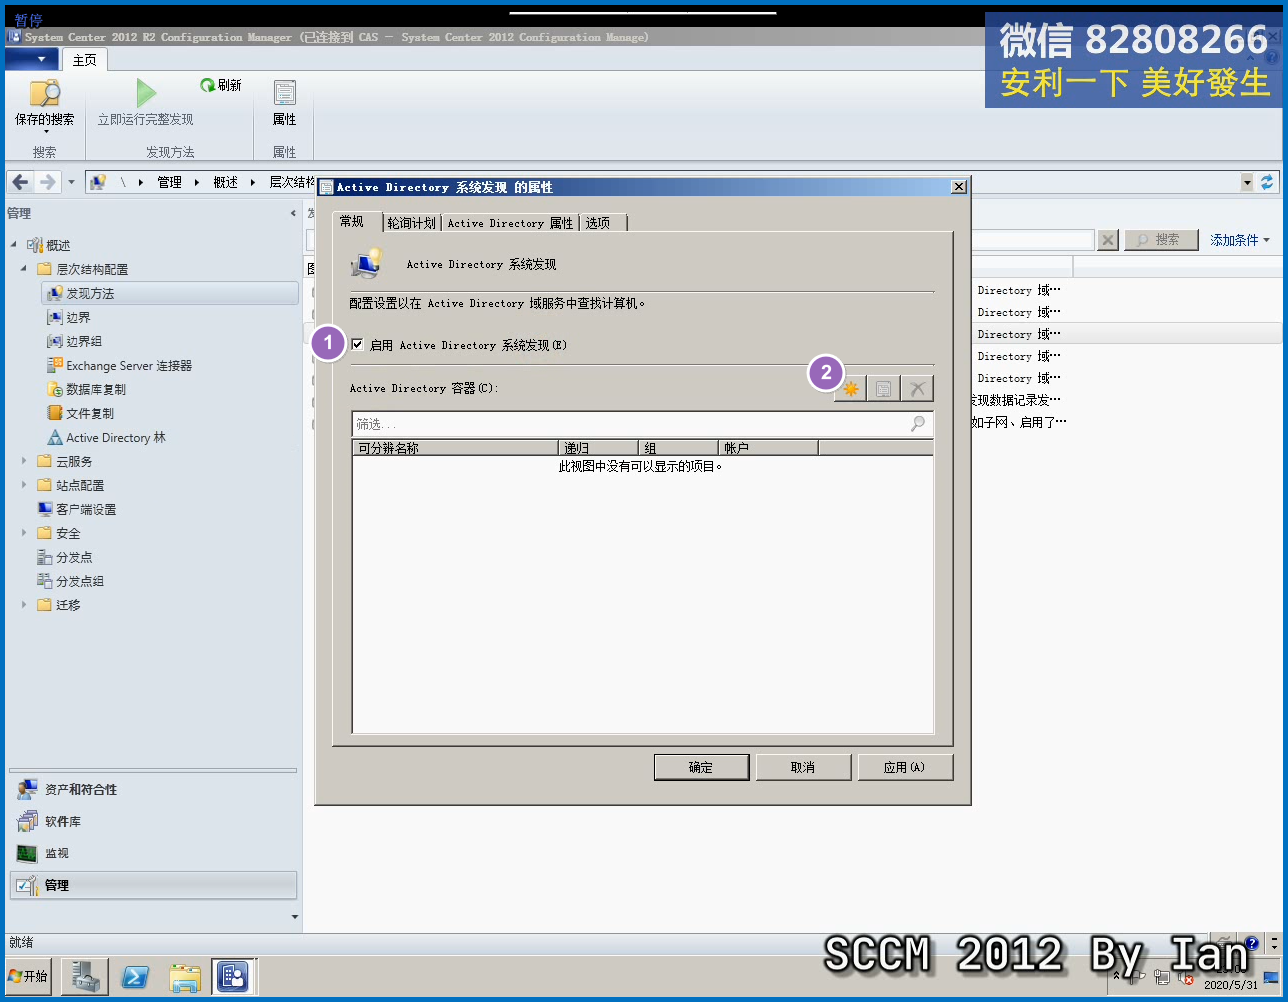Clear search with the X button
This screenshot has width=1288, height=1002.
1108,240
